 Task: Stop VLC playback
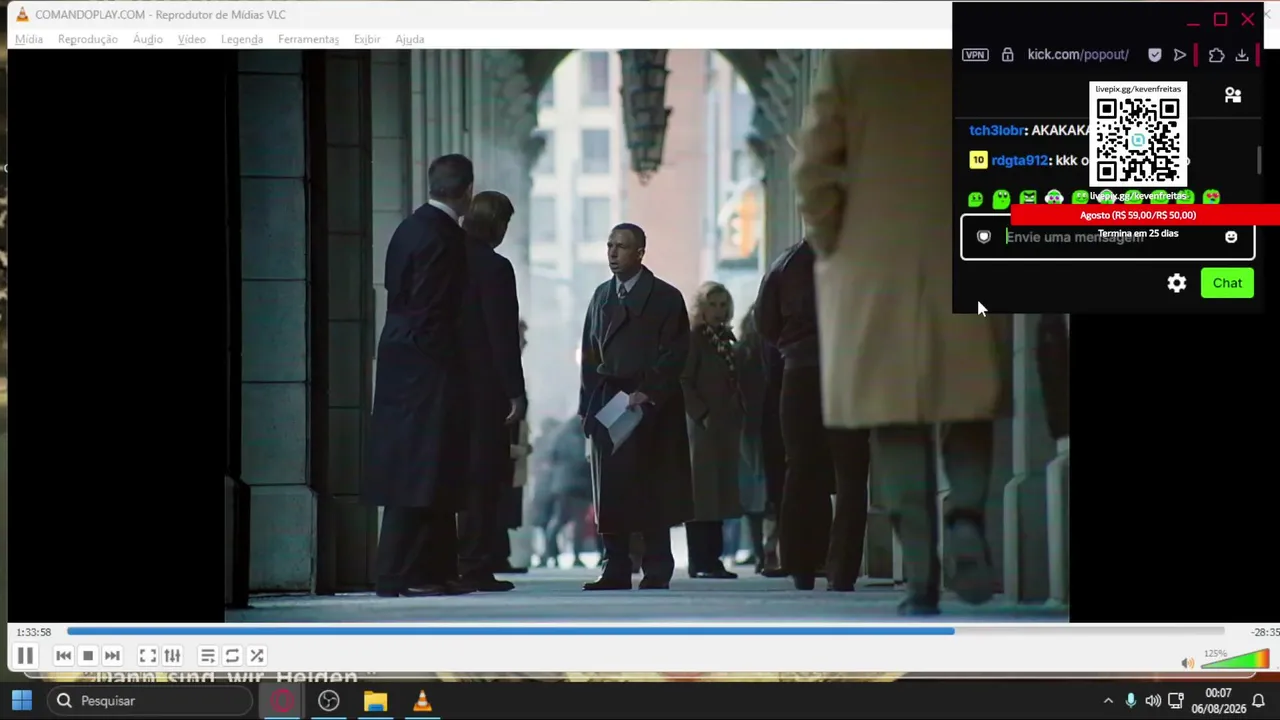(88, 656)
